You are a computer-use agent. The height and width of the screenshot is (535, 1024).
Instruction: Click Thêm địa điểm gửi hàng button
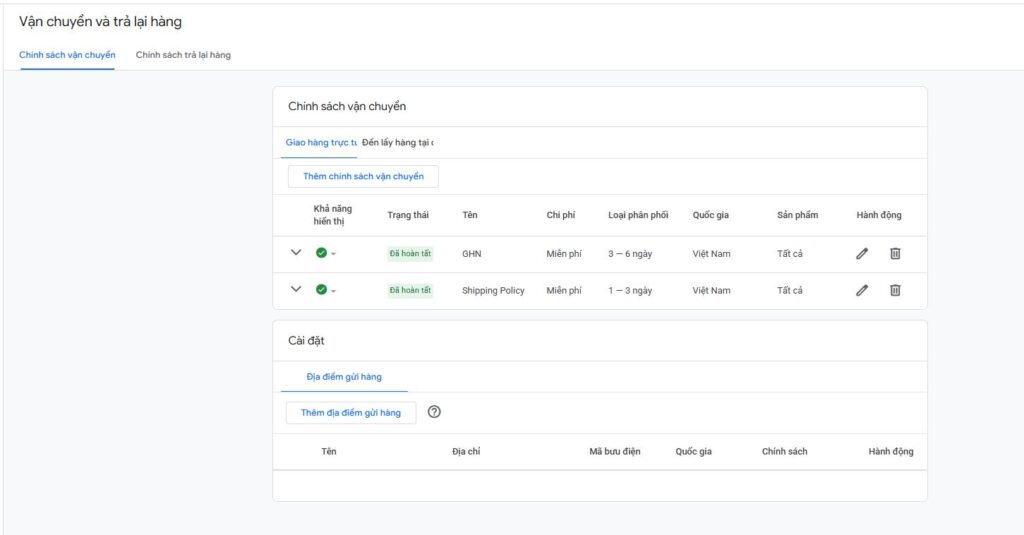pyautogui.click(x=351, y=413)
